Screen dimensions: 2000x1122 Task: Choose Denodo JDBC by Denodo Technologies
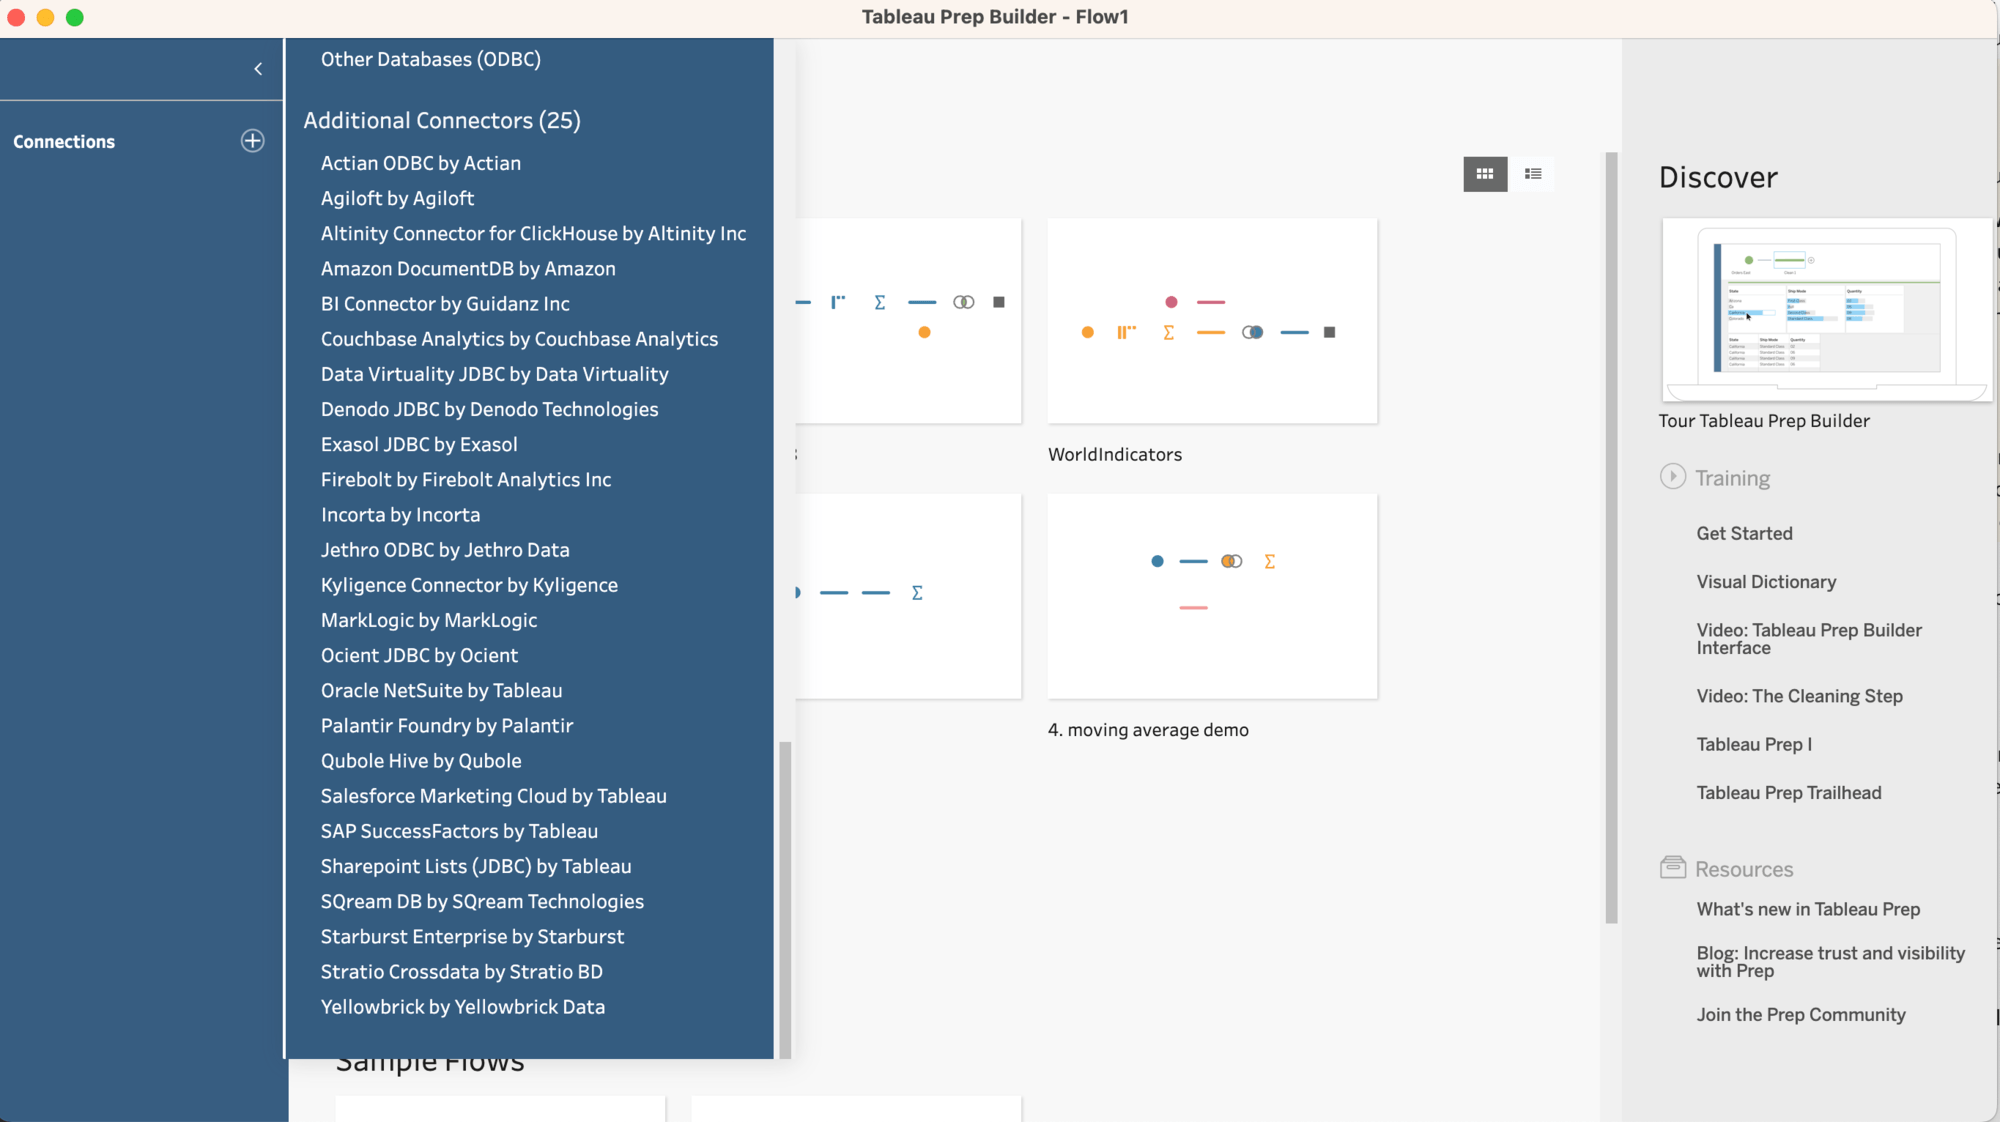coord(489,409)
